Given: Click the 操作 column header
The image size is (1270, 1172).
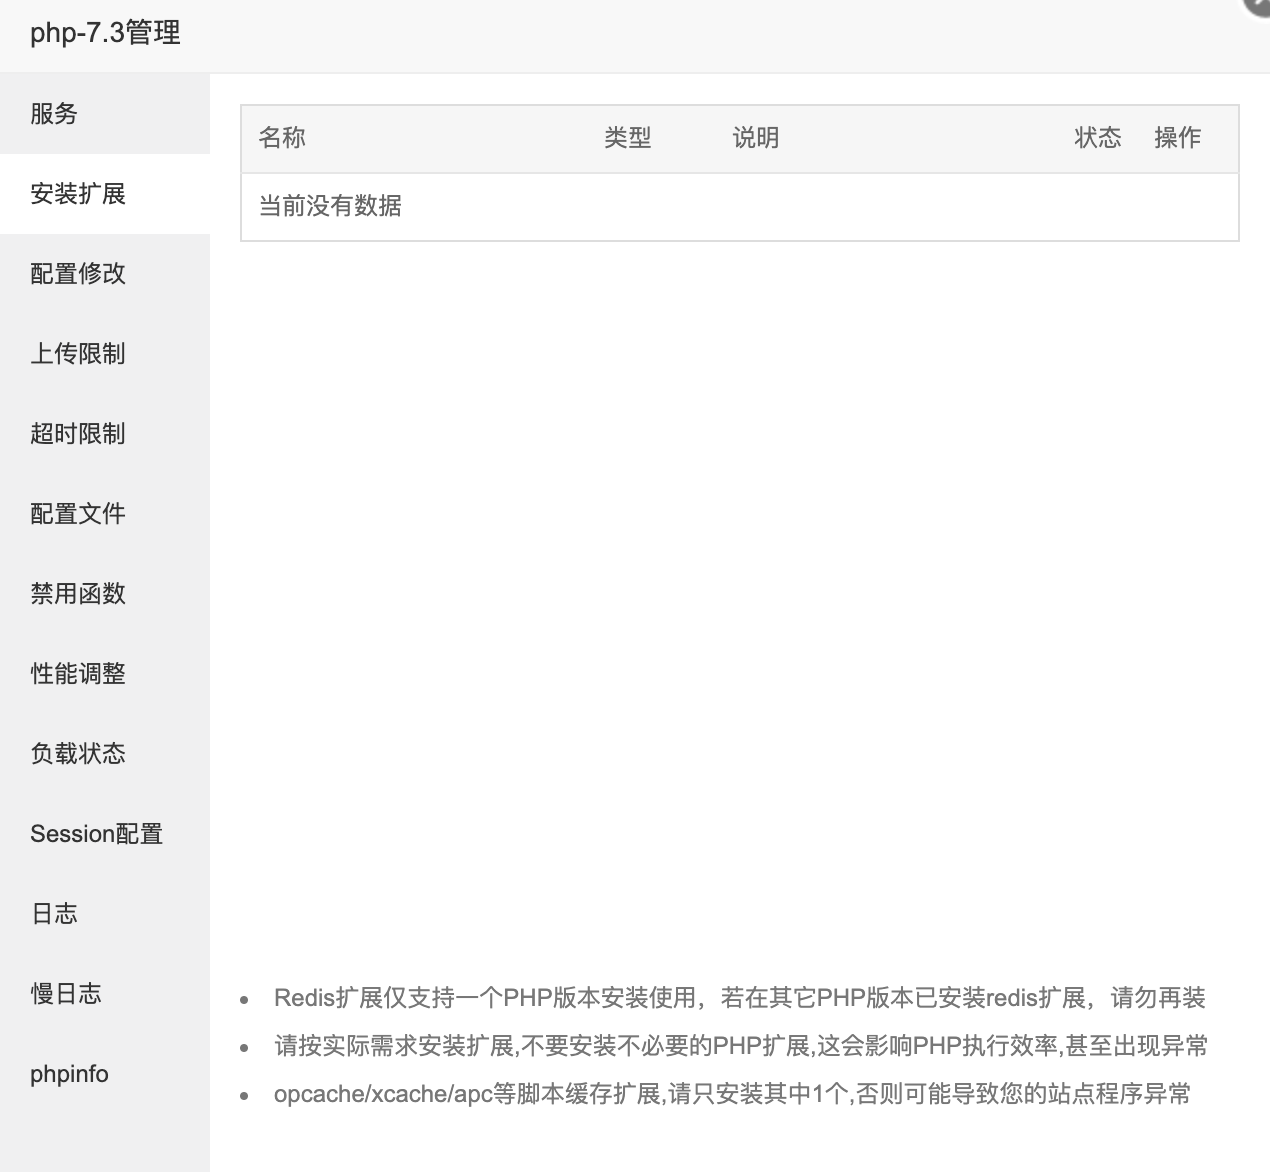Looking at the screenshot, I should point(1178,138).
